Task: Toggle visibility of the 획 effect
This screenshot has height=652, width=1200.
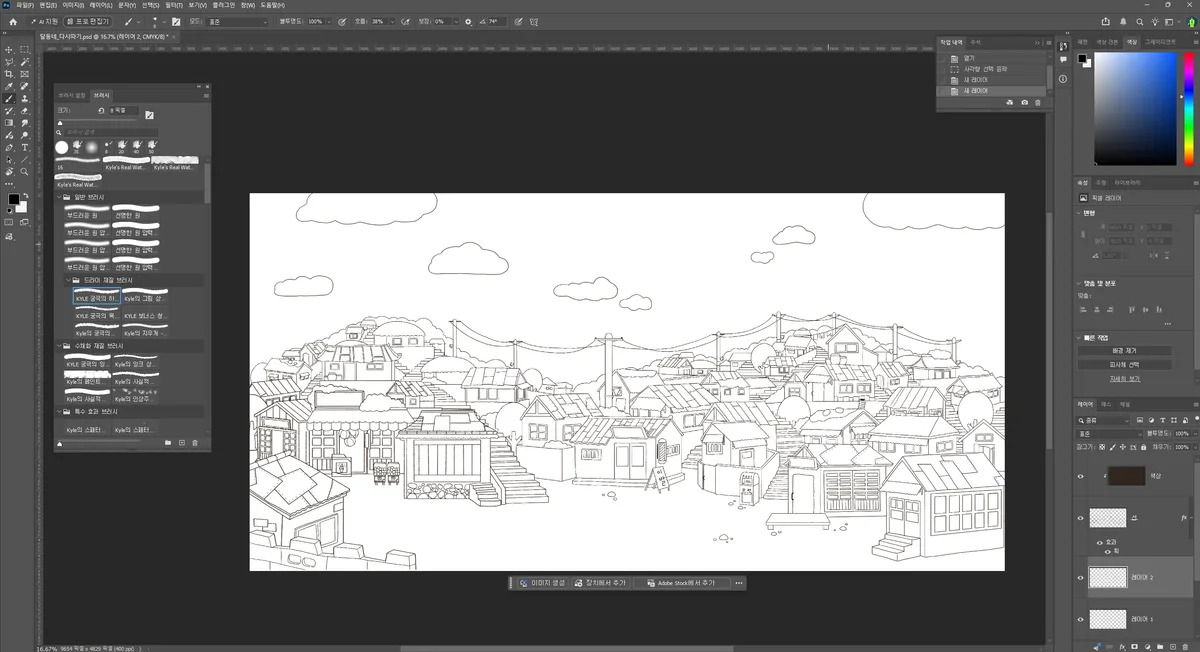Action: (x=1106, y=551)
